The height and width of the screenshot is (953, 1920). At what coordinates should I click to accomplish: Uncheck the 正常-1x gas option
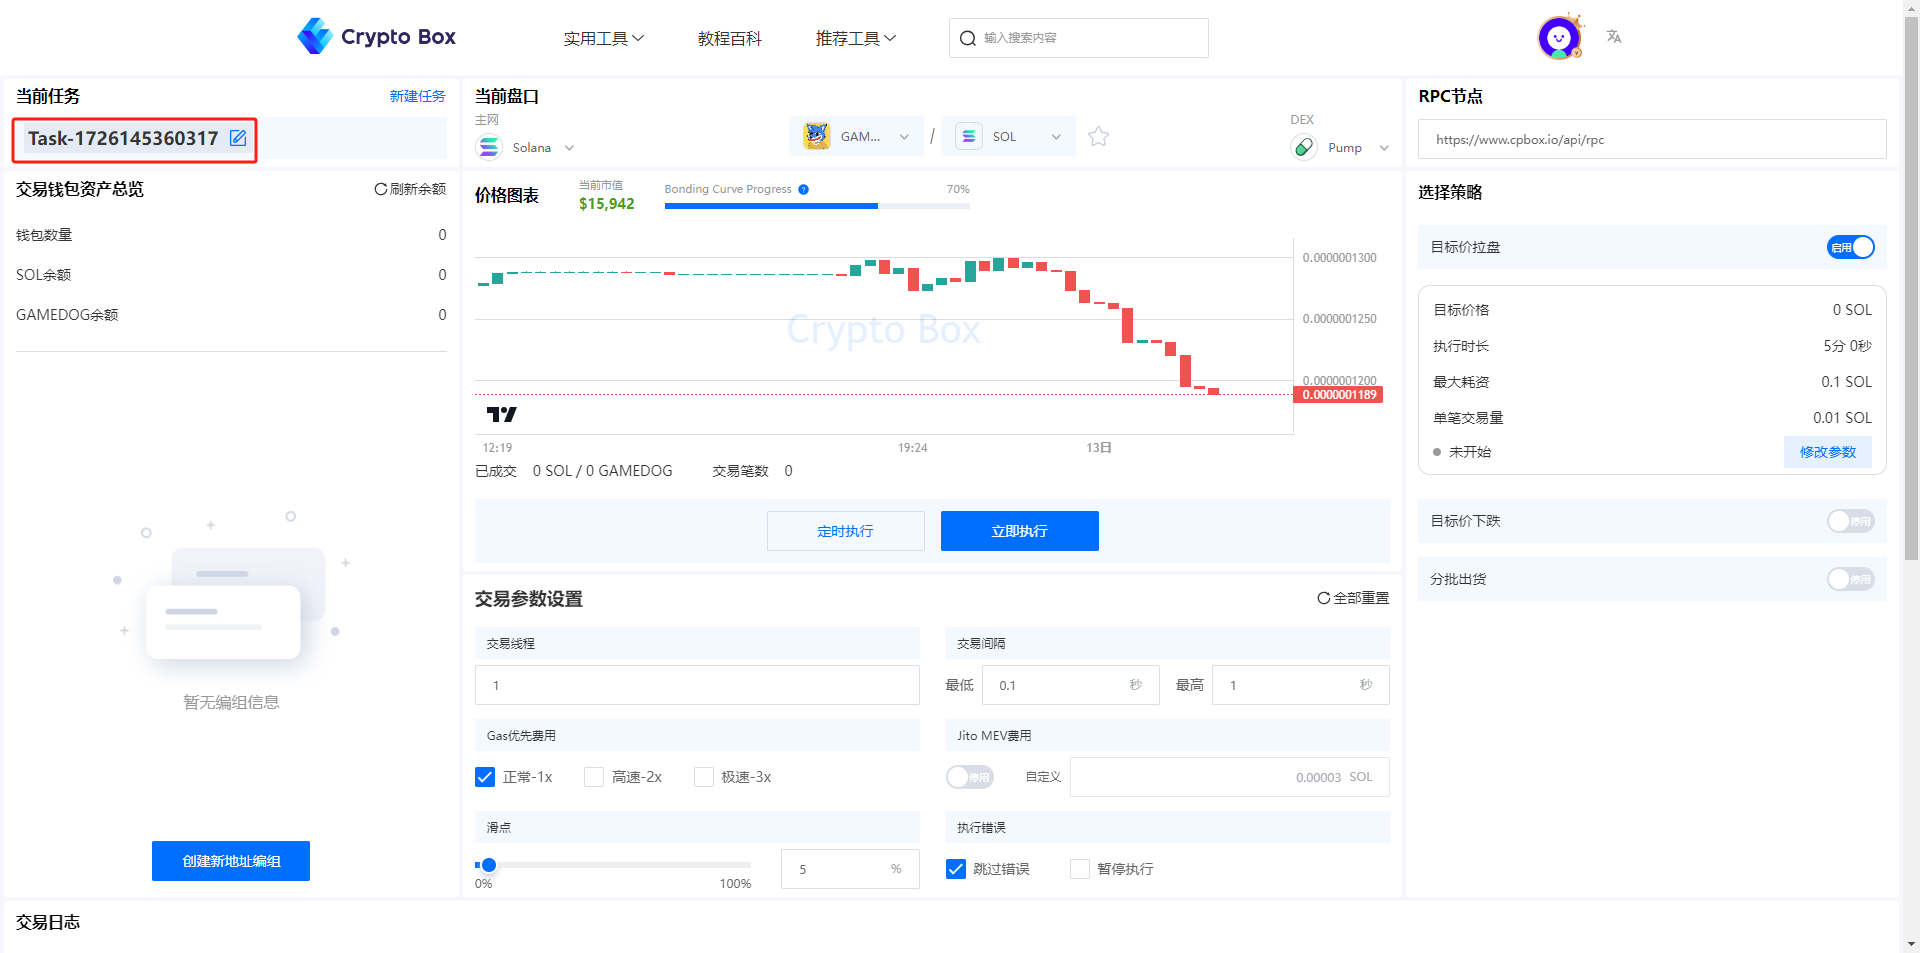tap(485, 777)
